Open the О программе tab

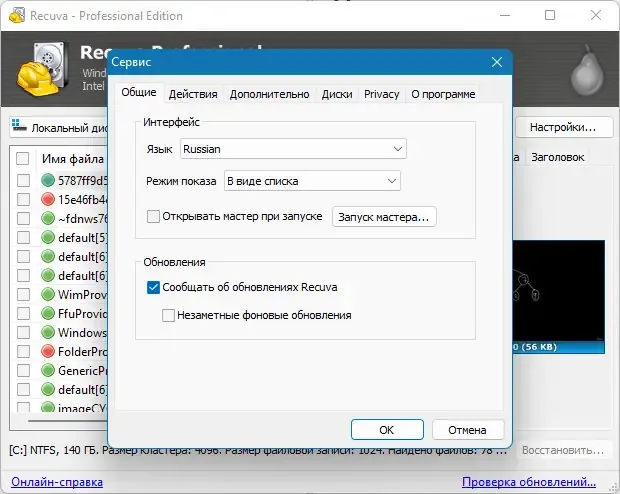point(443,95)
